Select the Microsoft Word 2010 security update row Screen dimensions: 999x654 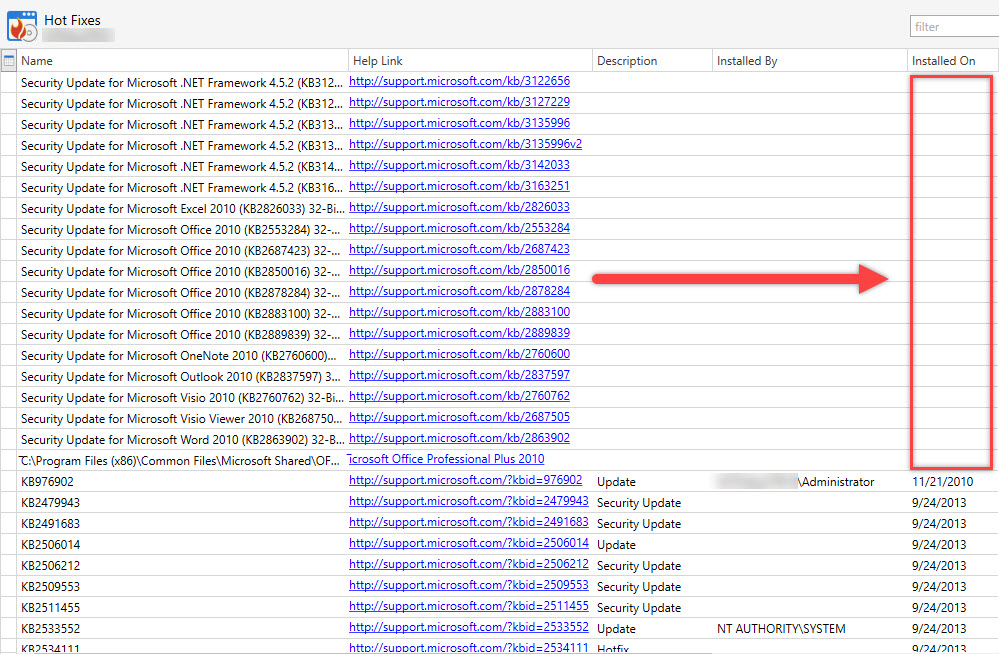tap(180, 440)
